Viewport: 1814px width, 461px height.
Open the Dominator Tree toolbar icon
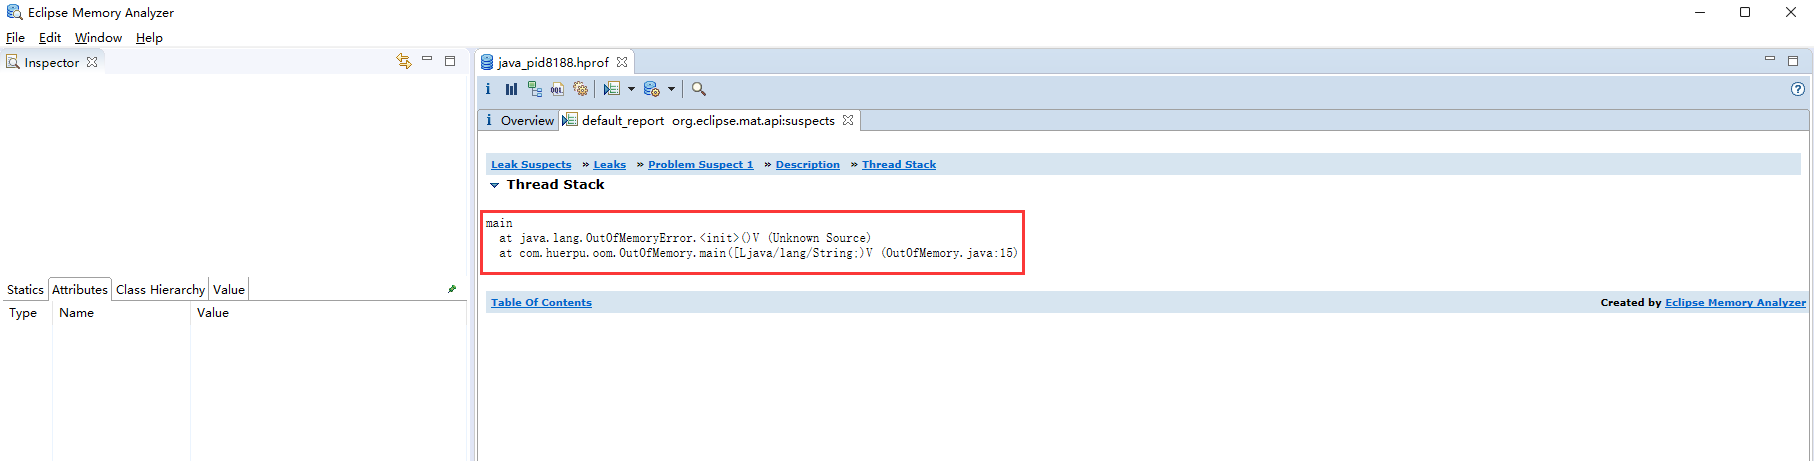534,89
